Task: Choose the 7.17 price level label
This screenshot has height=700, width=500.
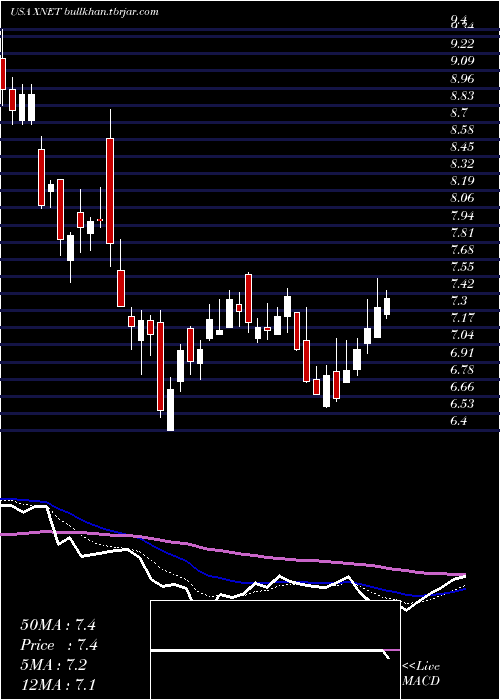Action: coord(462,318)
